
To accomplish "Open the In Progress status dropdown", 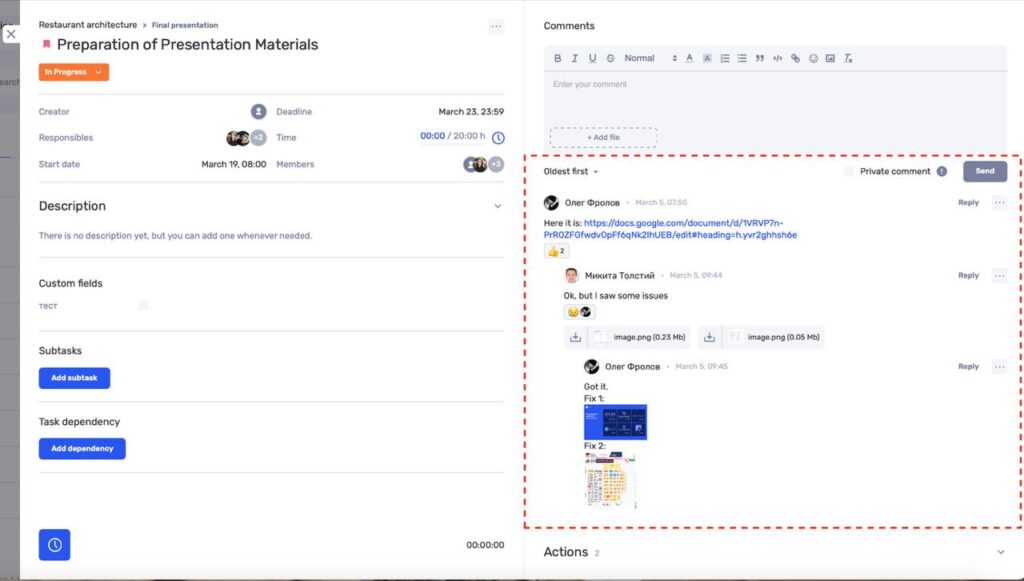I will click(74, 72).
